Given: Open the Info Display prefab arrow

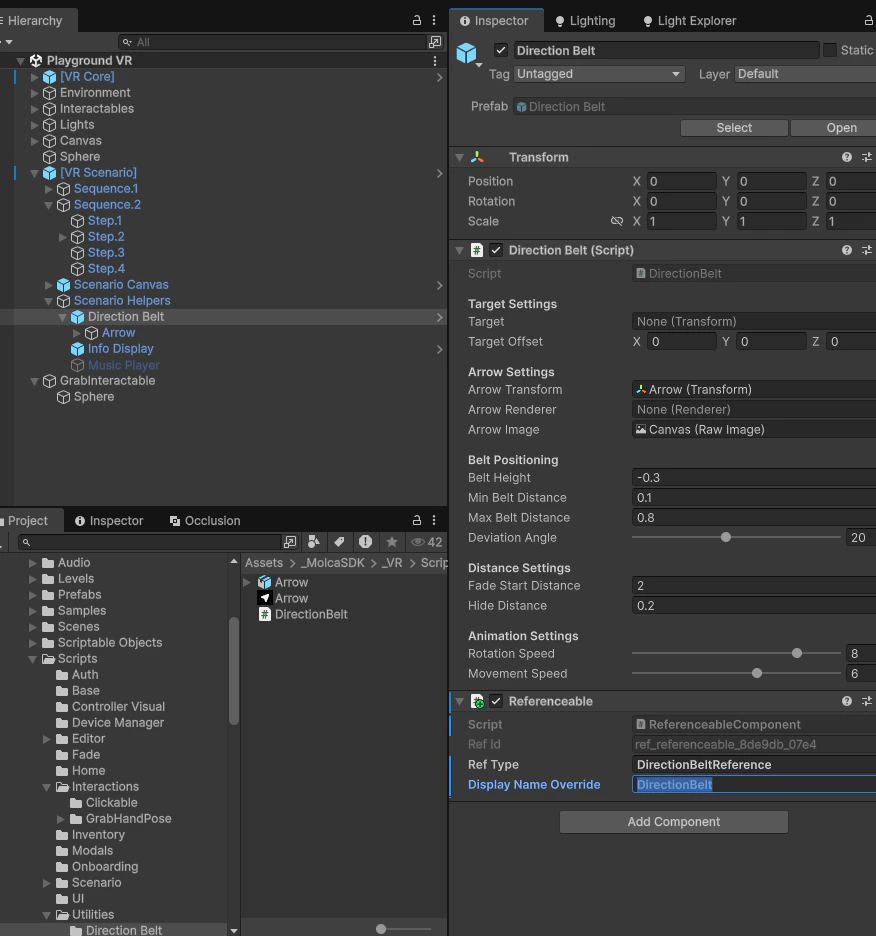Looking at the screenshot, I should 439,349.
